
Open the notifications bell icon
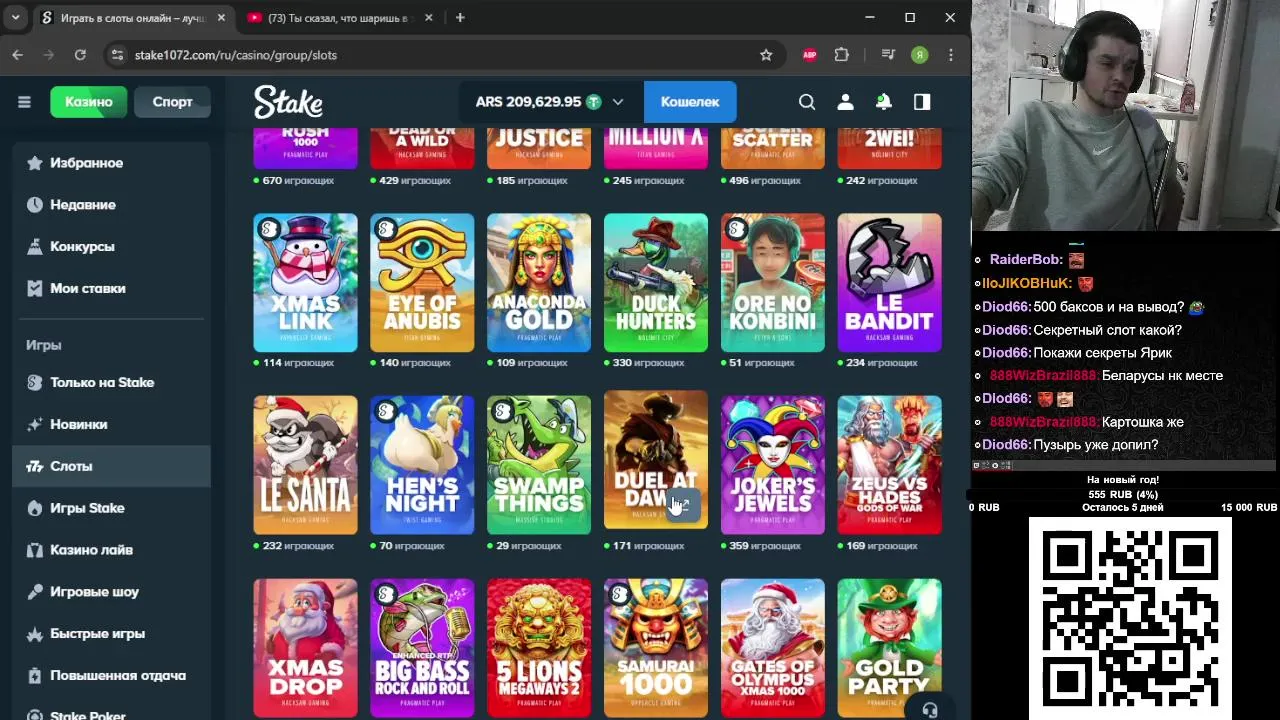point(884,102)
